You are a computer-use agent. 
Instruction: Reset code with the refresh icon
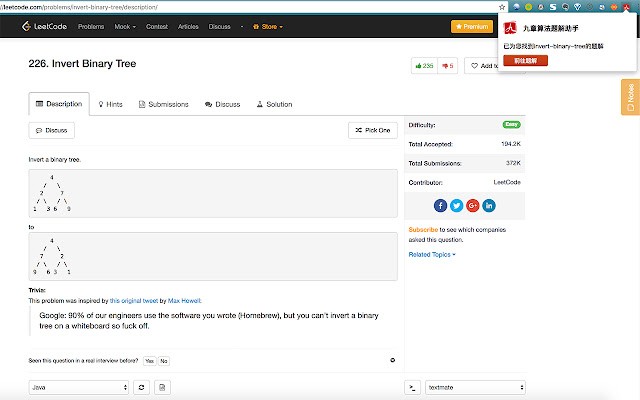[141, 387]
